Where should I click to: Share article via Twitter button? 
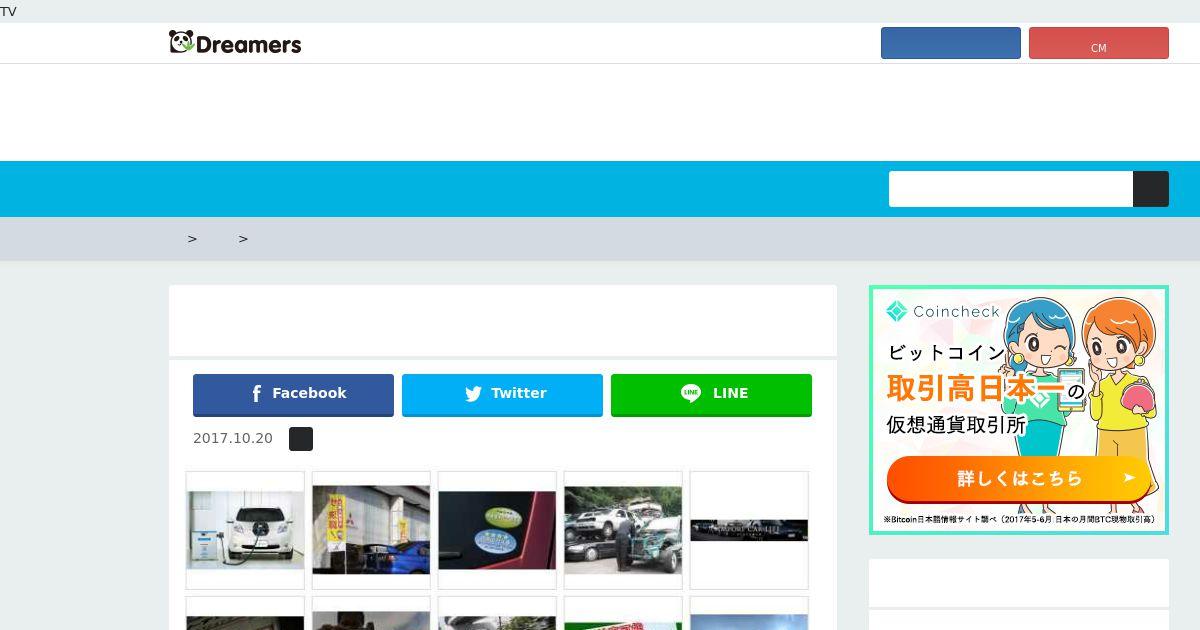(x=502, y=394)
